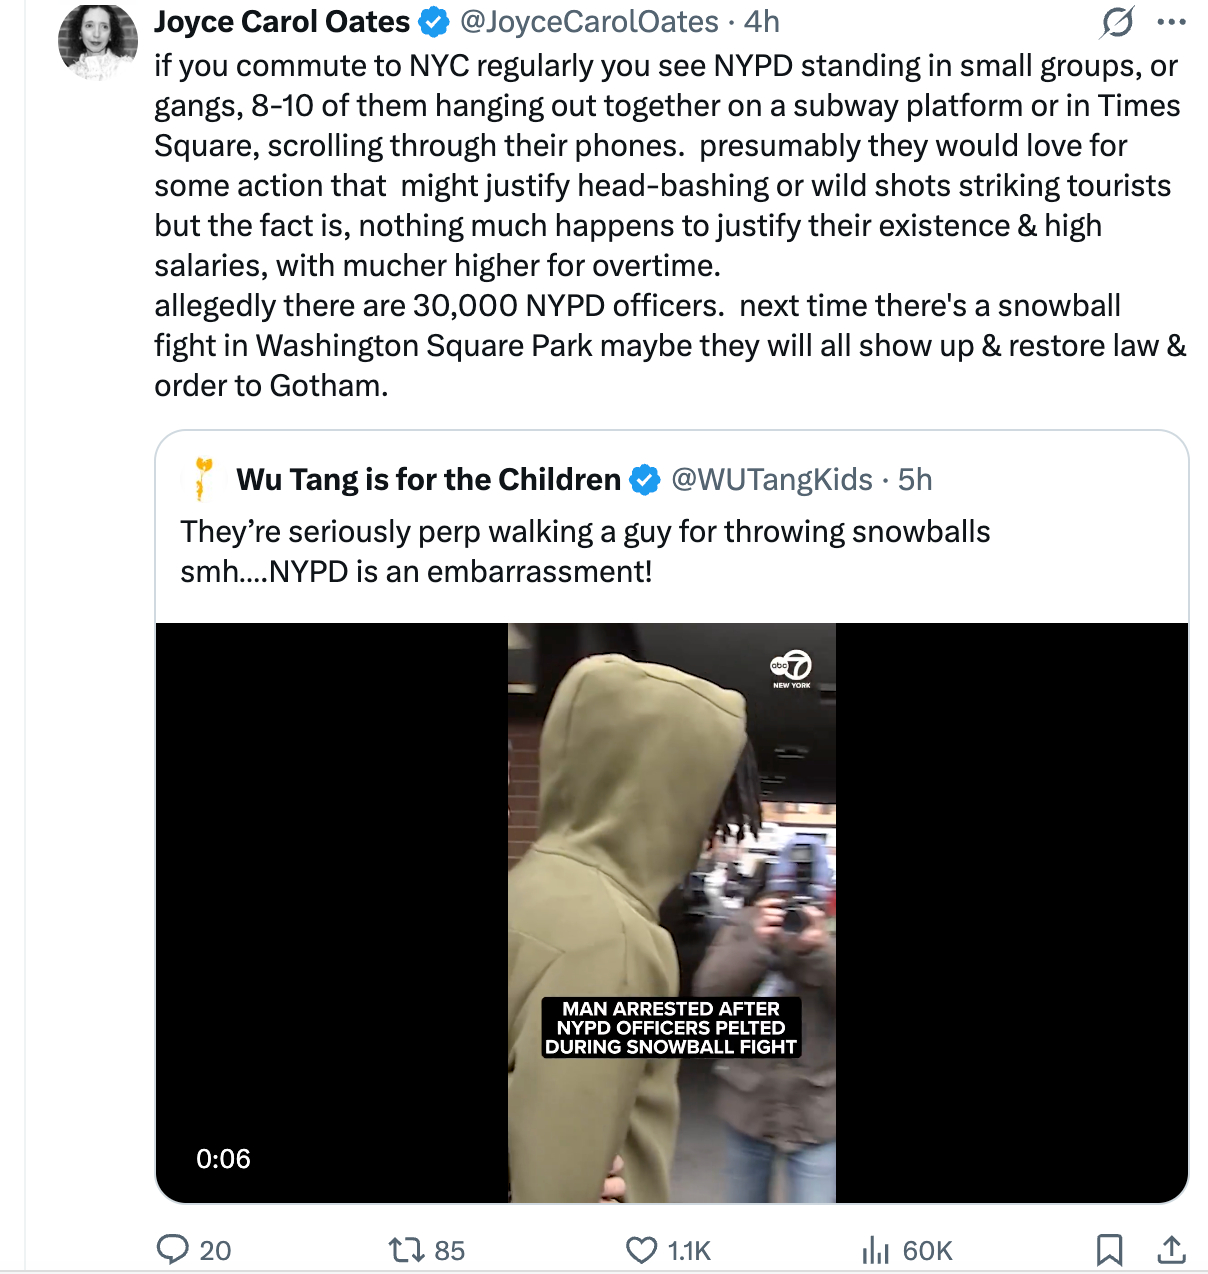Open Joyce Carol Oates profile avatar
The height and width of the screenshot is (1274, 1208).
point(97,41)
